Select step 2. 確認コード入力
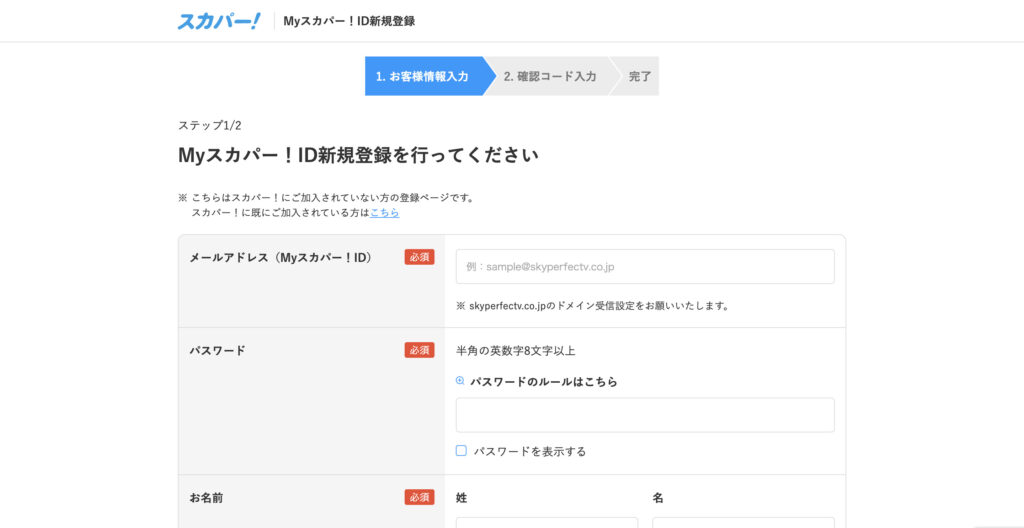The height and width of the screenshot is (528, 1024). point(550,76)
